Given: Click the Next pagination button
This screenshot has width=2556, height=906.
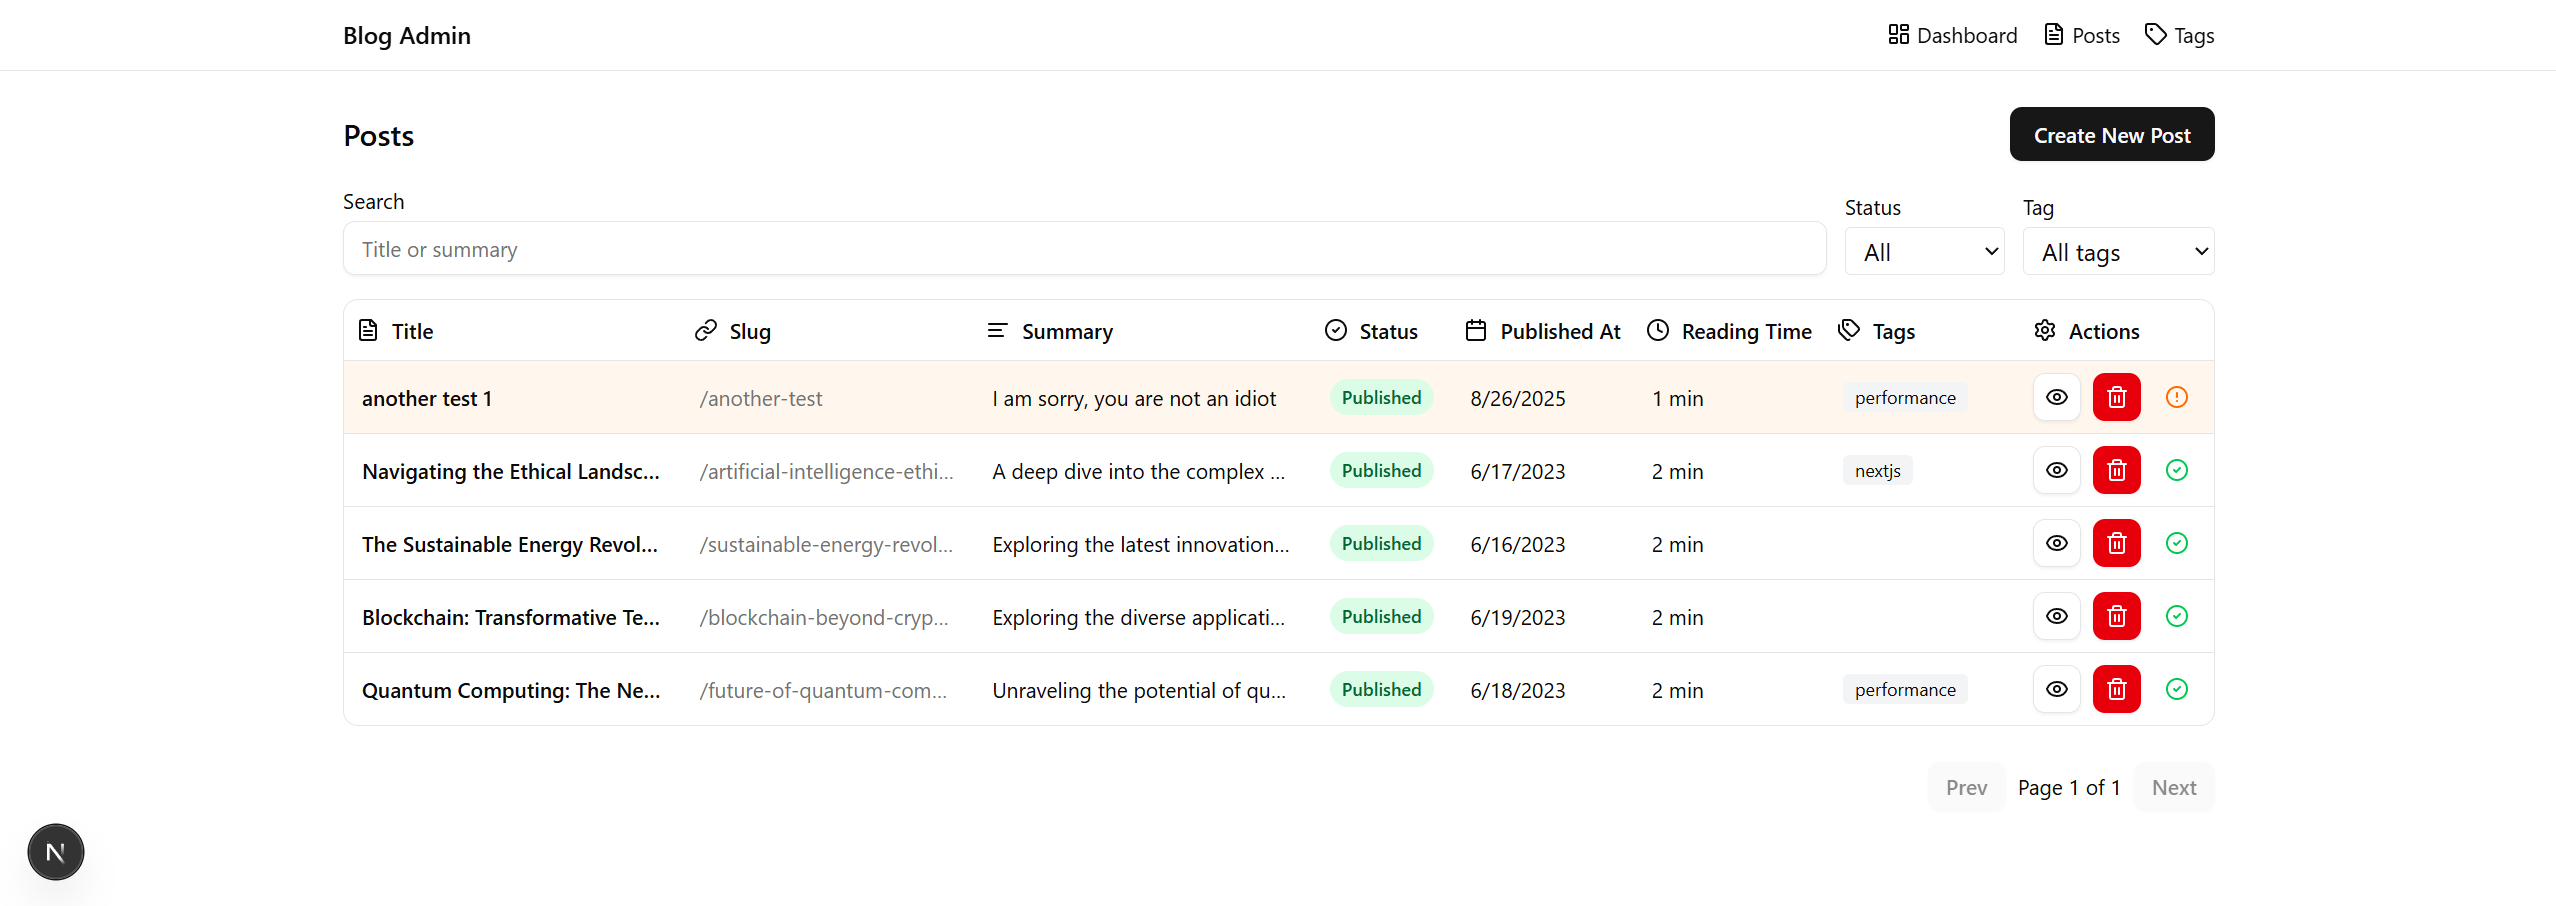Looking at the screenshot, I should tap(2173, 787).
